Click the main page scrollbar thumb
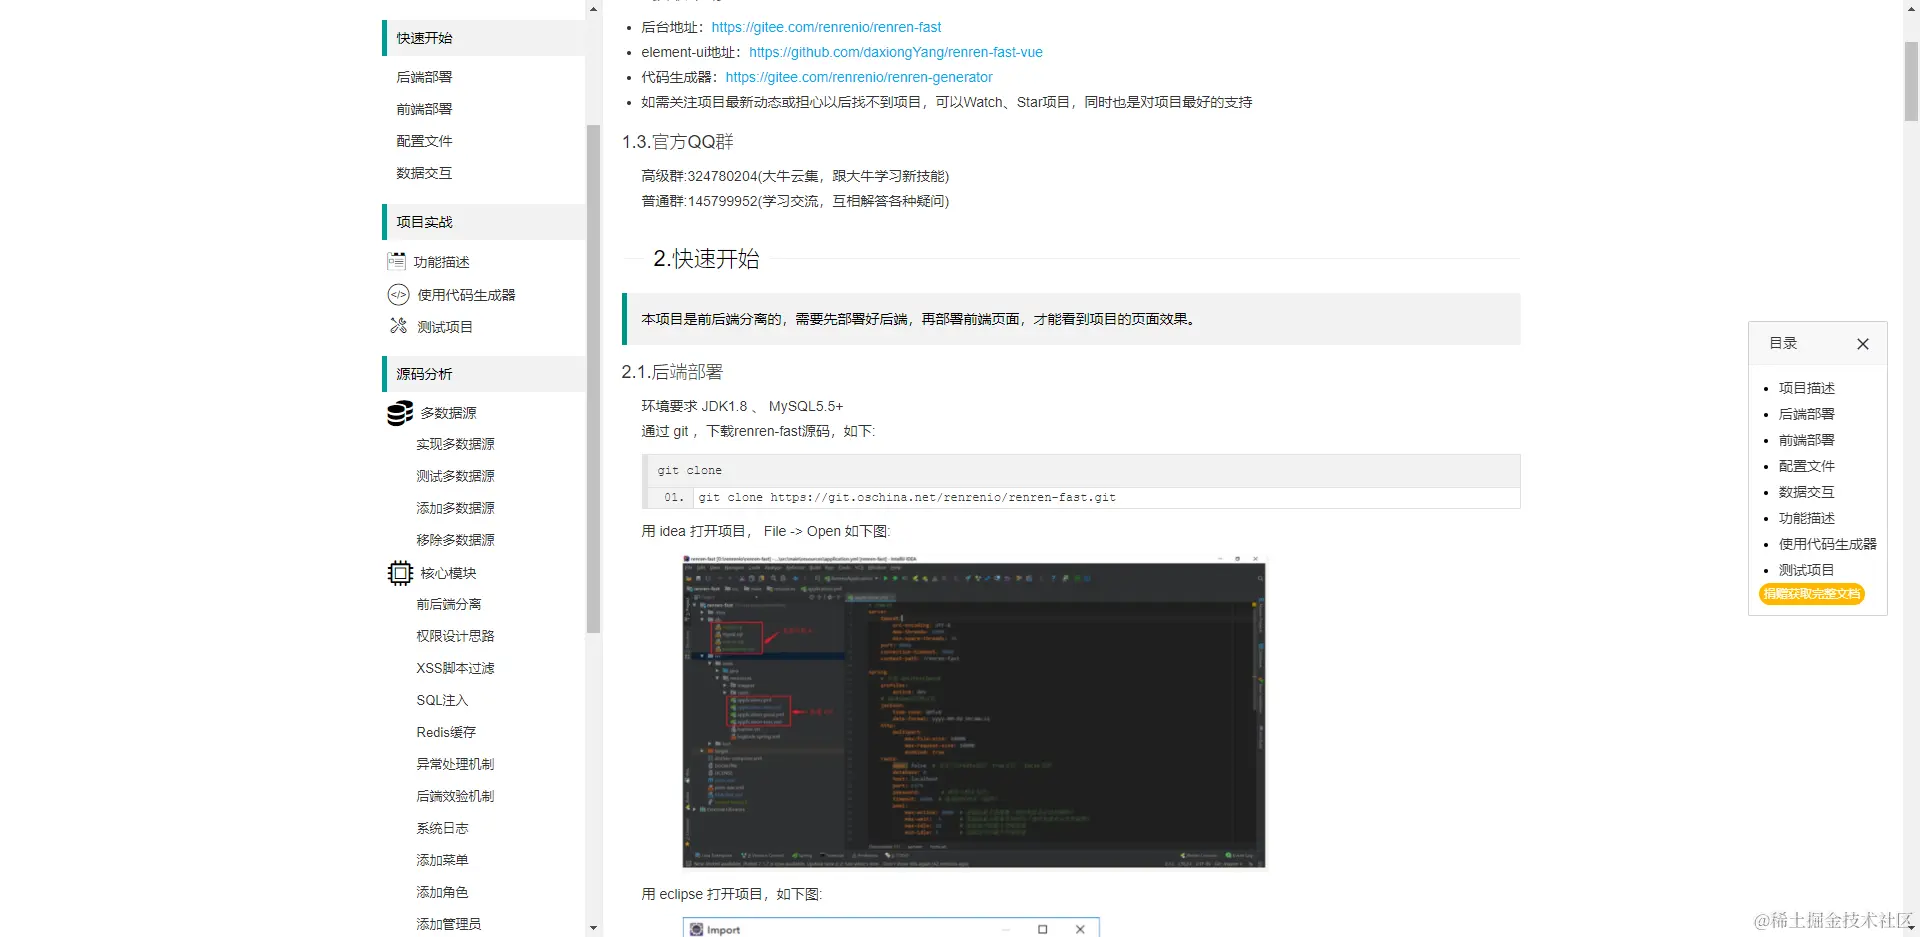 pyautogui.click(x=1911, y=82)
